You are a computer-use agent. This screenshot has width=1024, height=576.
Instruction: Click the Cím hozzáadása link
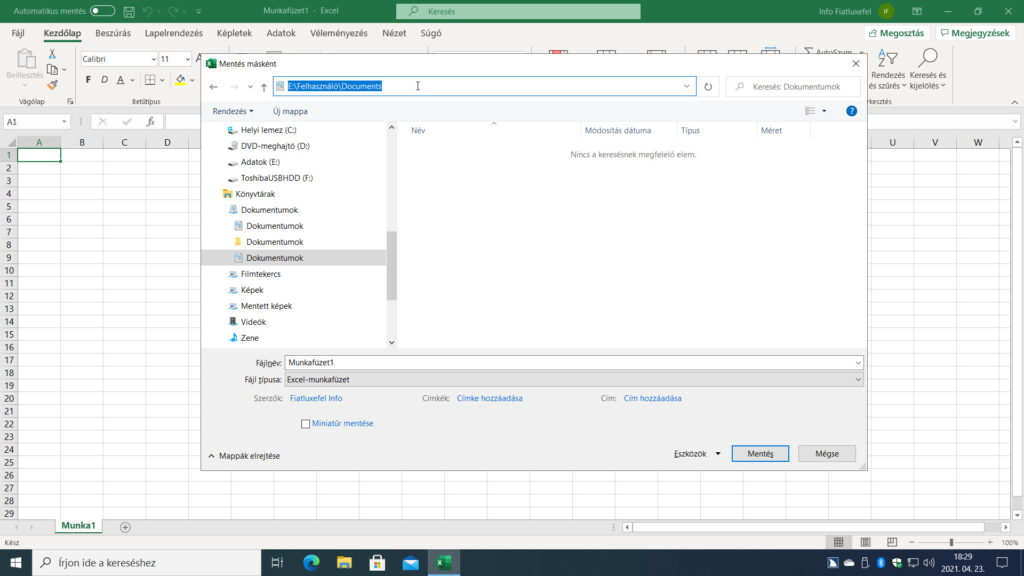tap(652, 398)
